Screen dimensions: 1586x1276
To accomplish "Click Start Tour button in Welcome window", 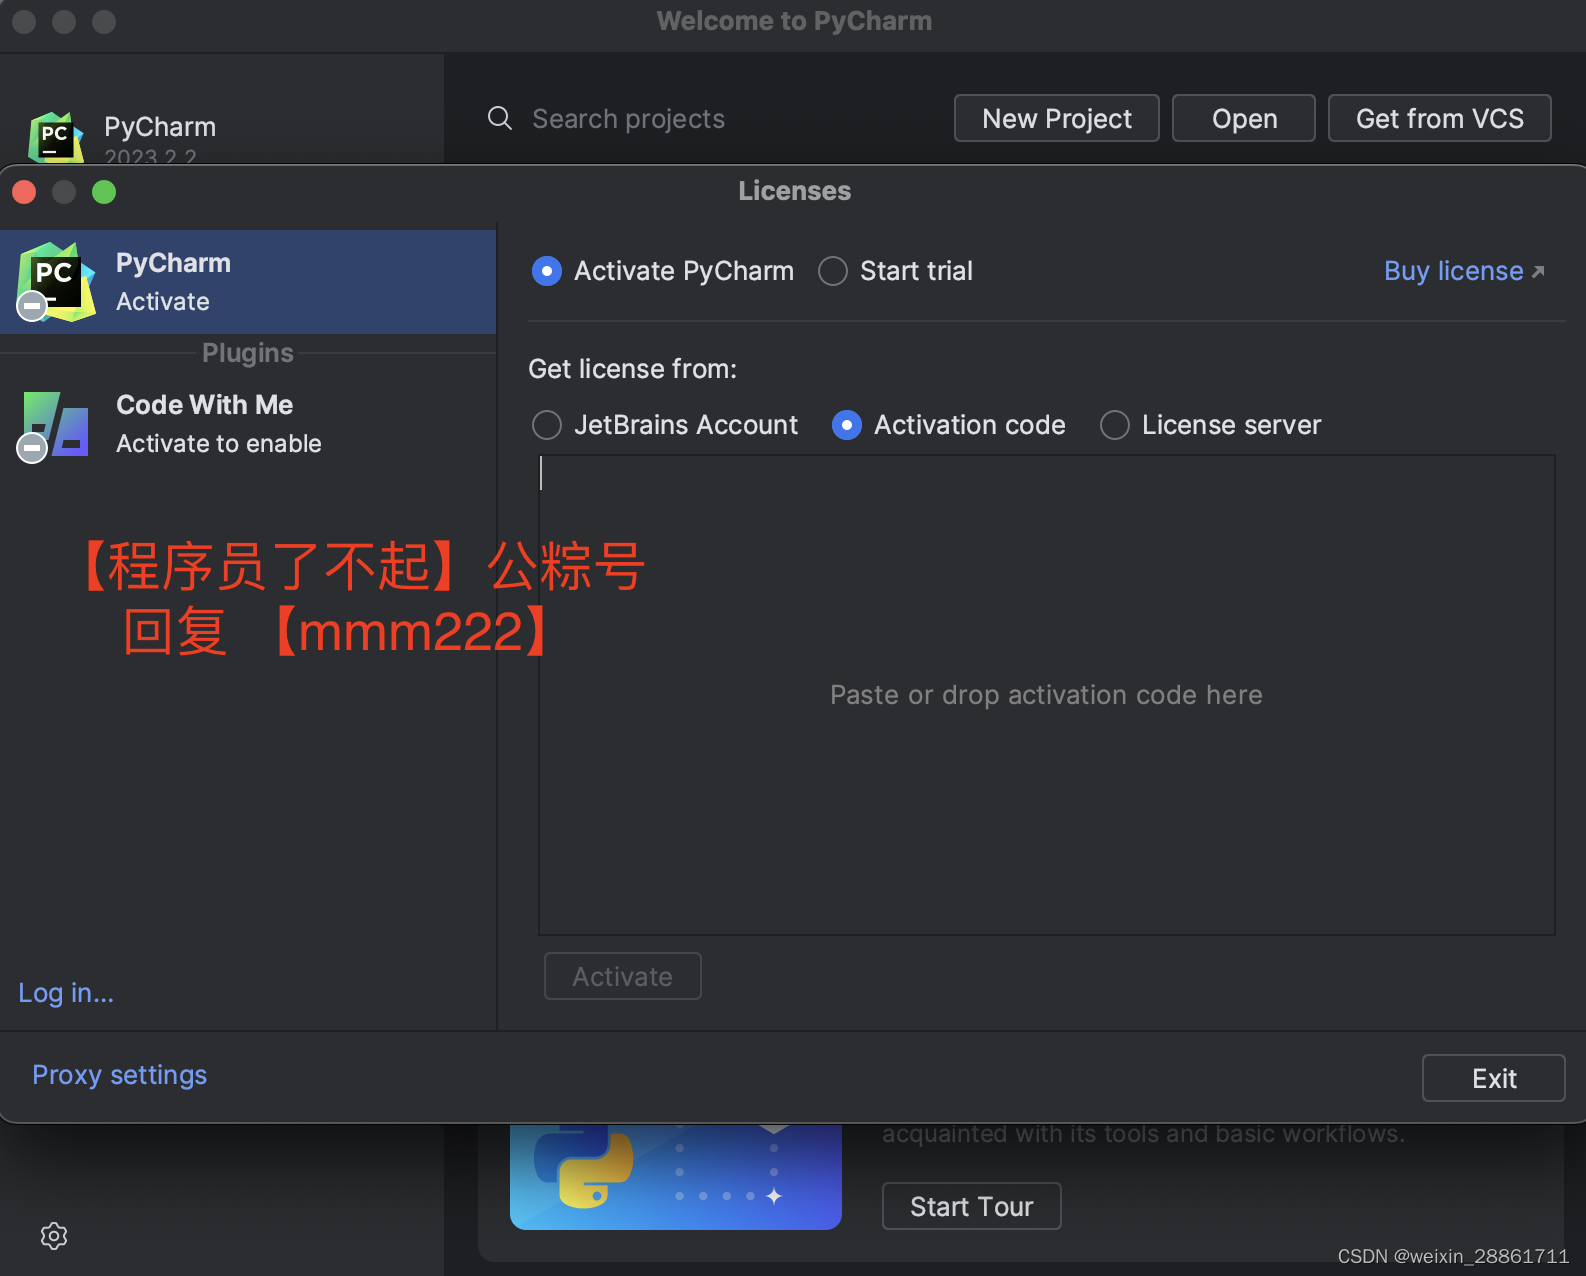I will 972,1206.
